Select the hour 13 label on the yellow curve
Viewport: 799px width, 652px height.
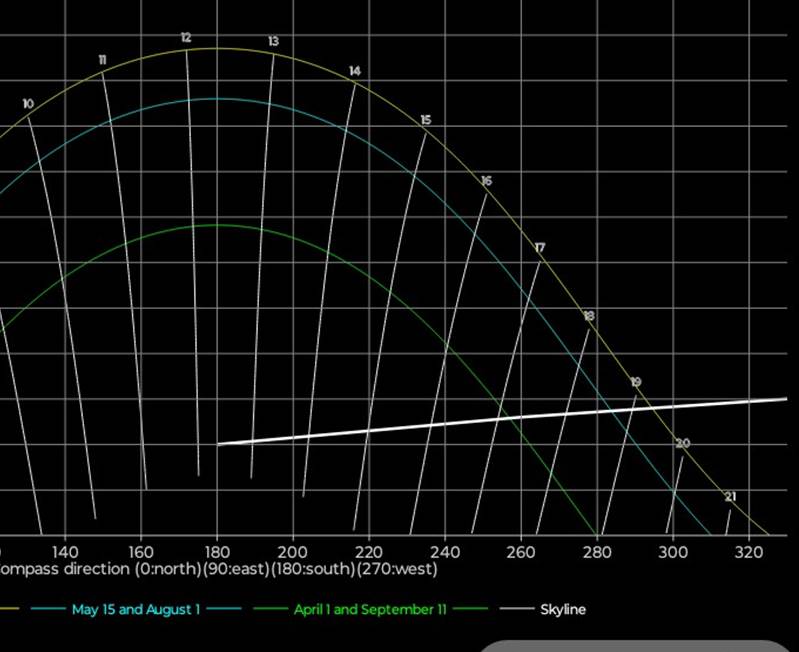pyautogui.click(x=273, y=42)
